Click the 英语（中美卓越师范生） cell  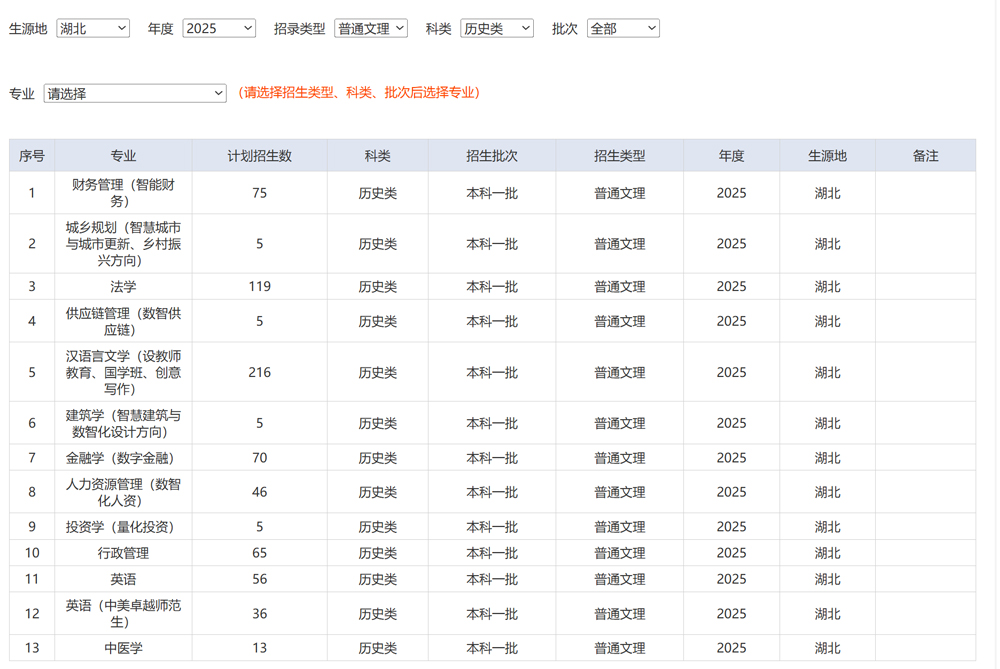click(x=123, y=614)
